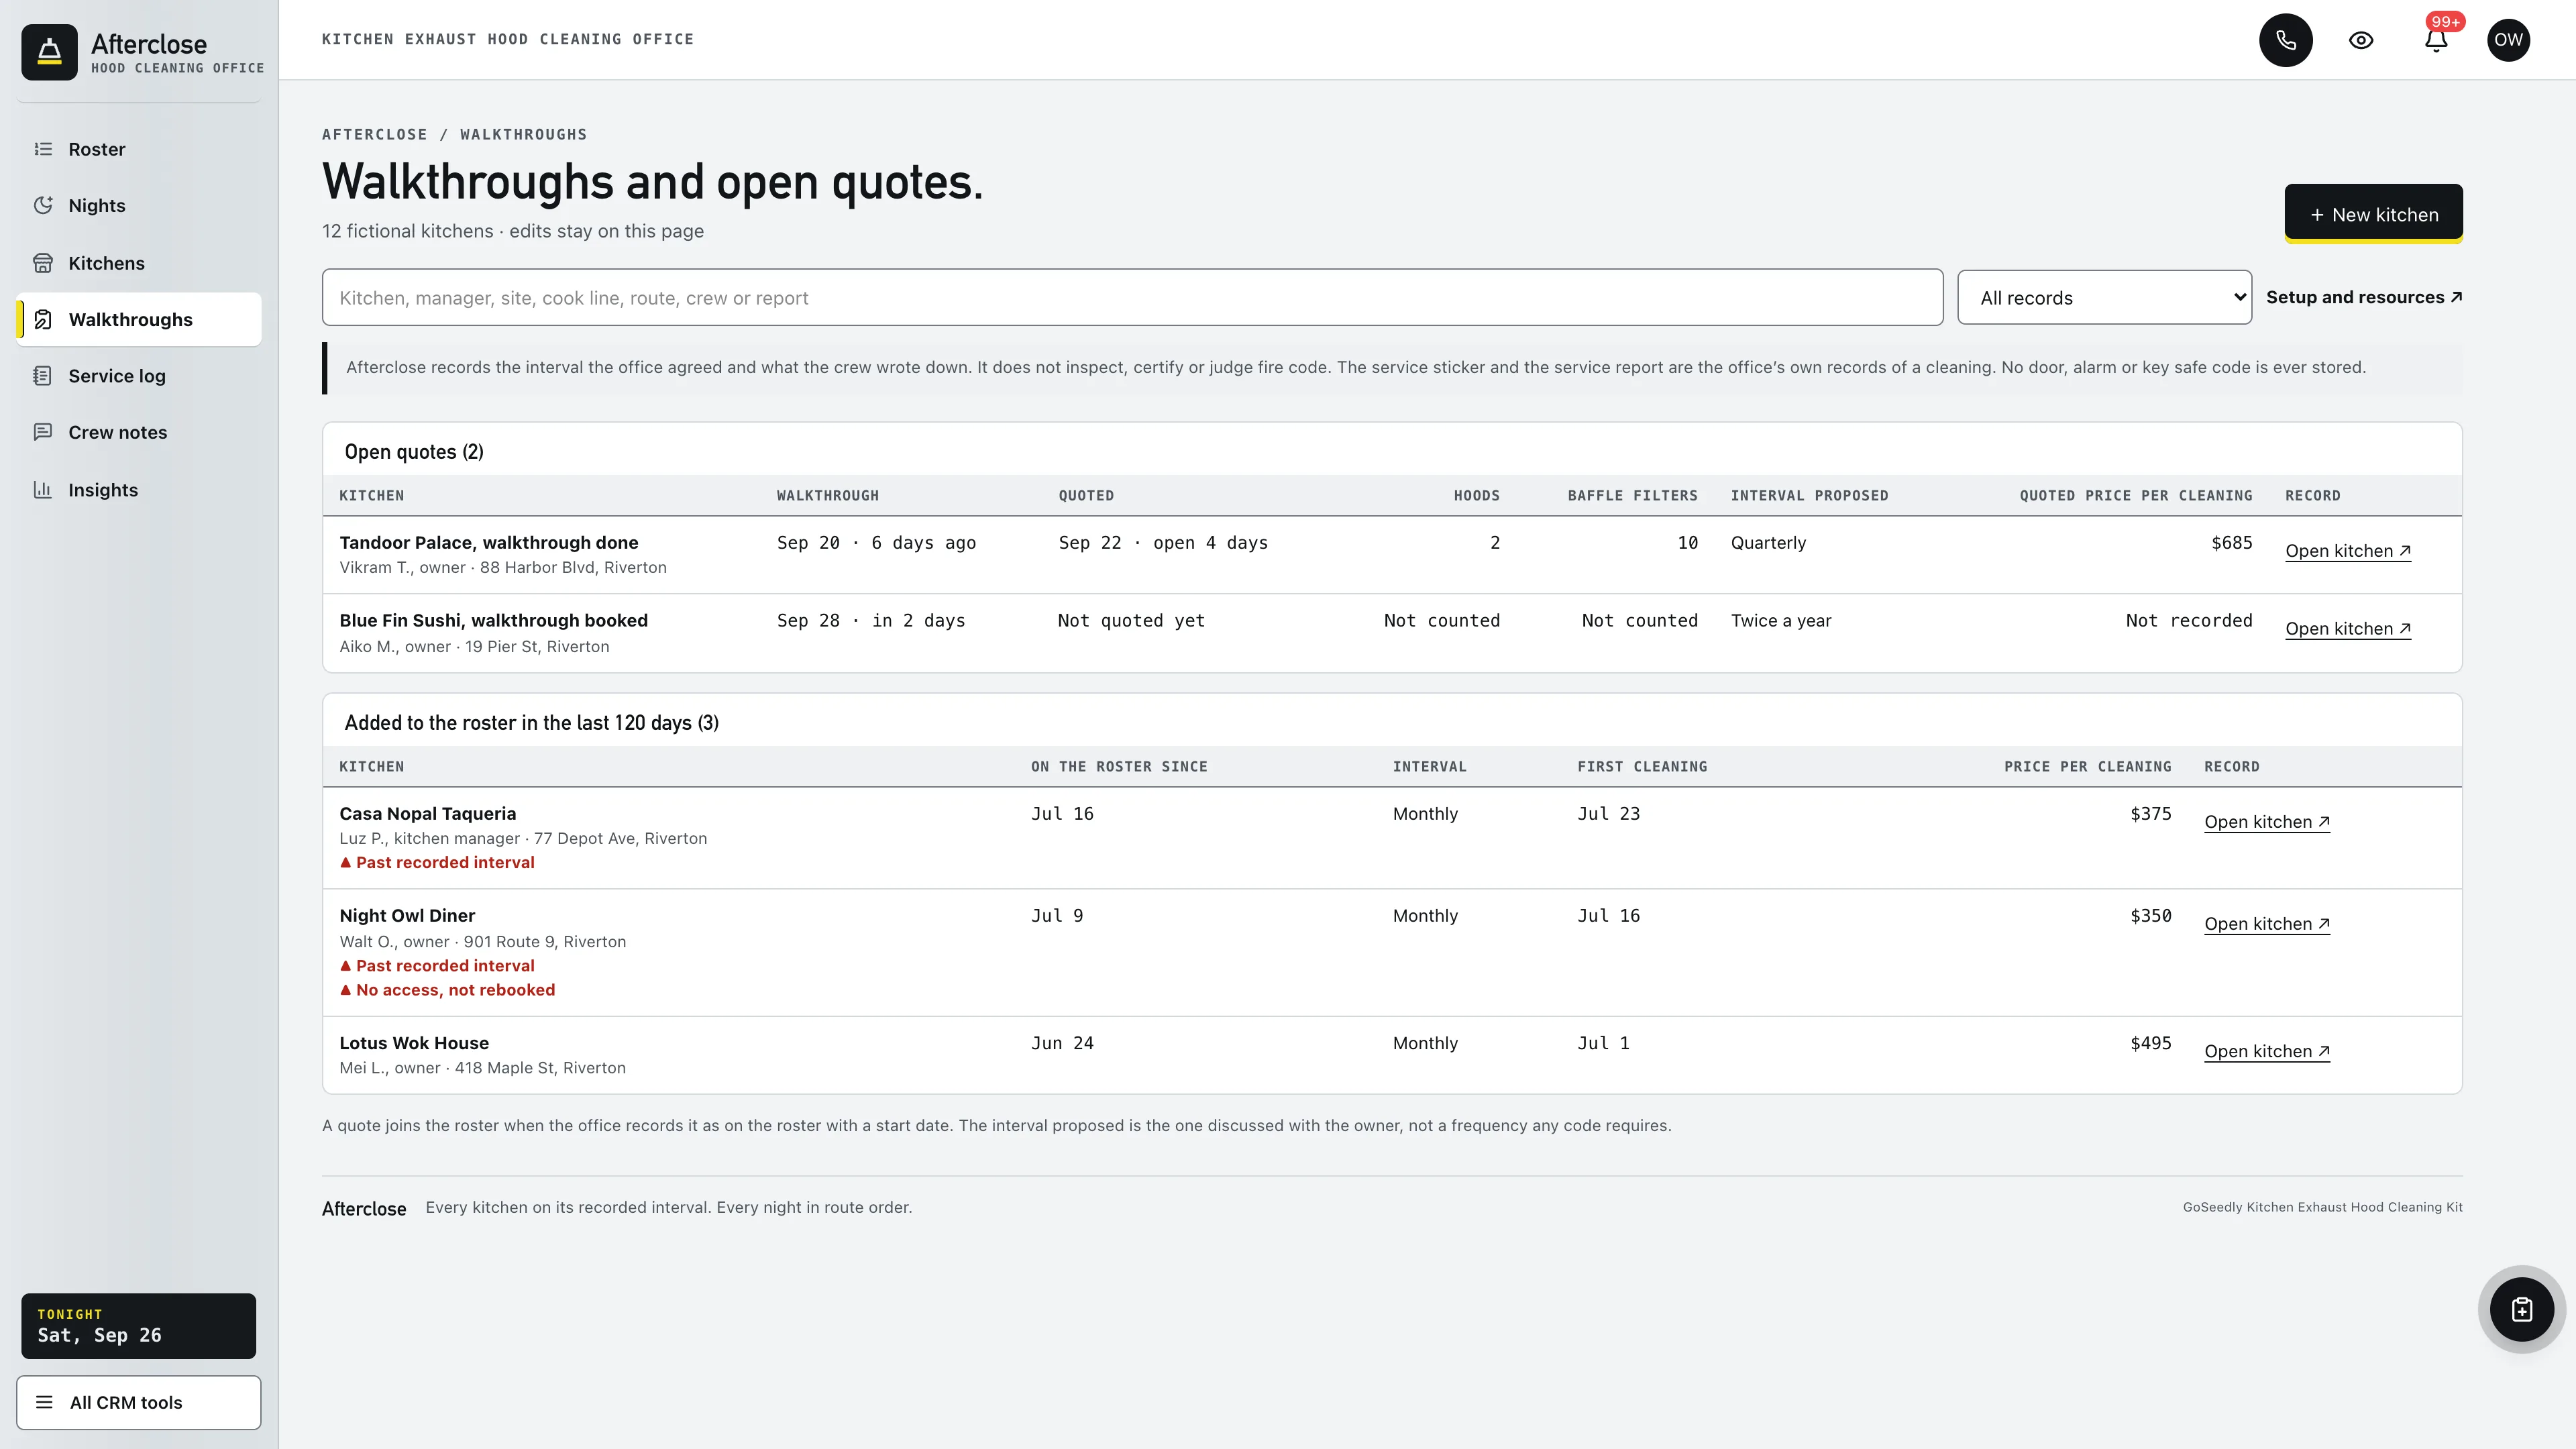Click the floating clipboard-plus action button

tap(2522, 1309)
